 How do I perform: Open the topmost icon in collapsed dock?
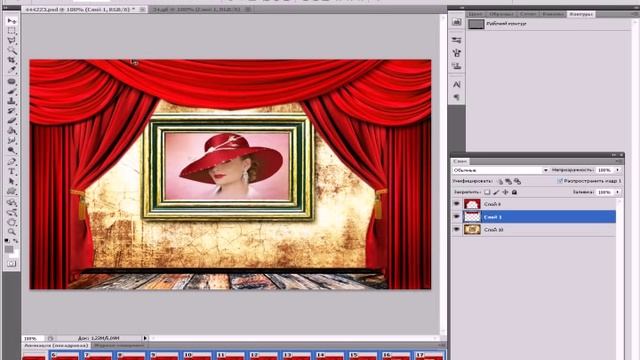457,22
